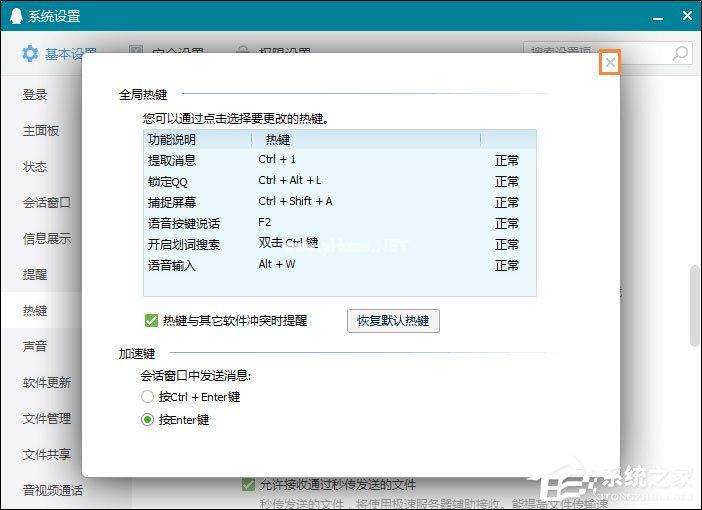Select the 按Enter键 radio option
Viewport: 702px width, 510px height.
coord(149,420)
